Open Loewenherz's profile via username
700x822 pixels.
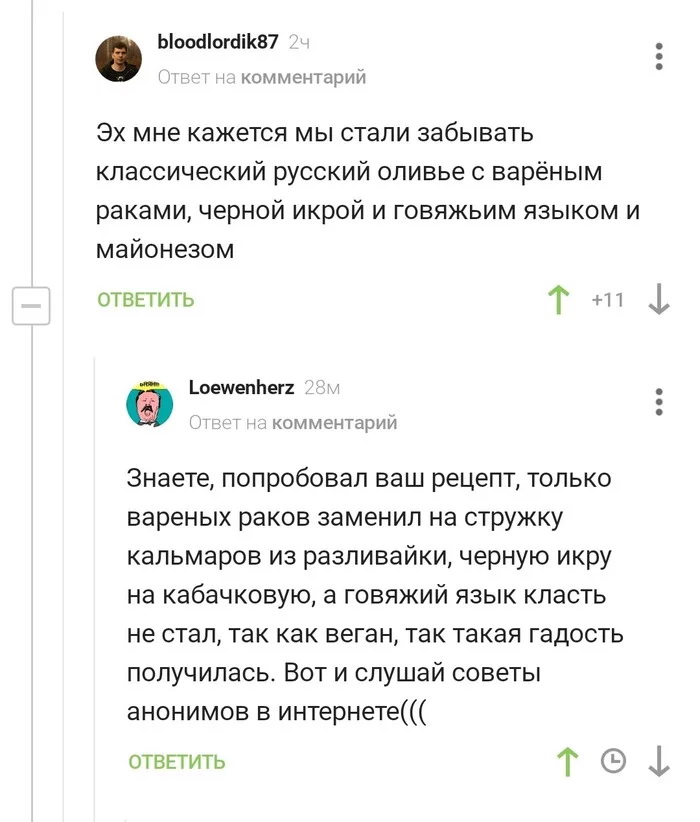pyautogui.click(x=241, y=388)
